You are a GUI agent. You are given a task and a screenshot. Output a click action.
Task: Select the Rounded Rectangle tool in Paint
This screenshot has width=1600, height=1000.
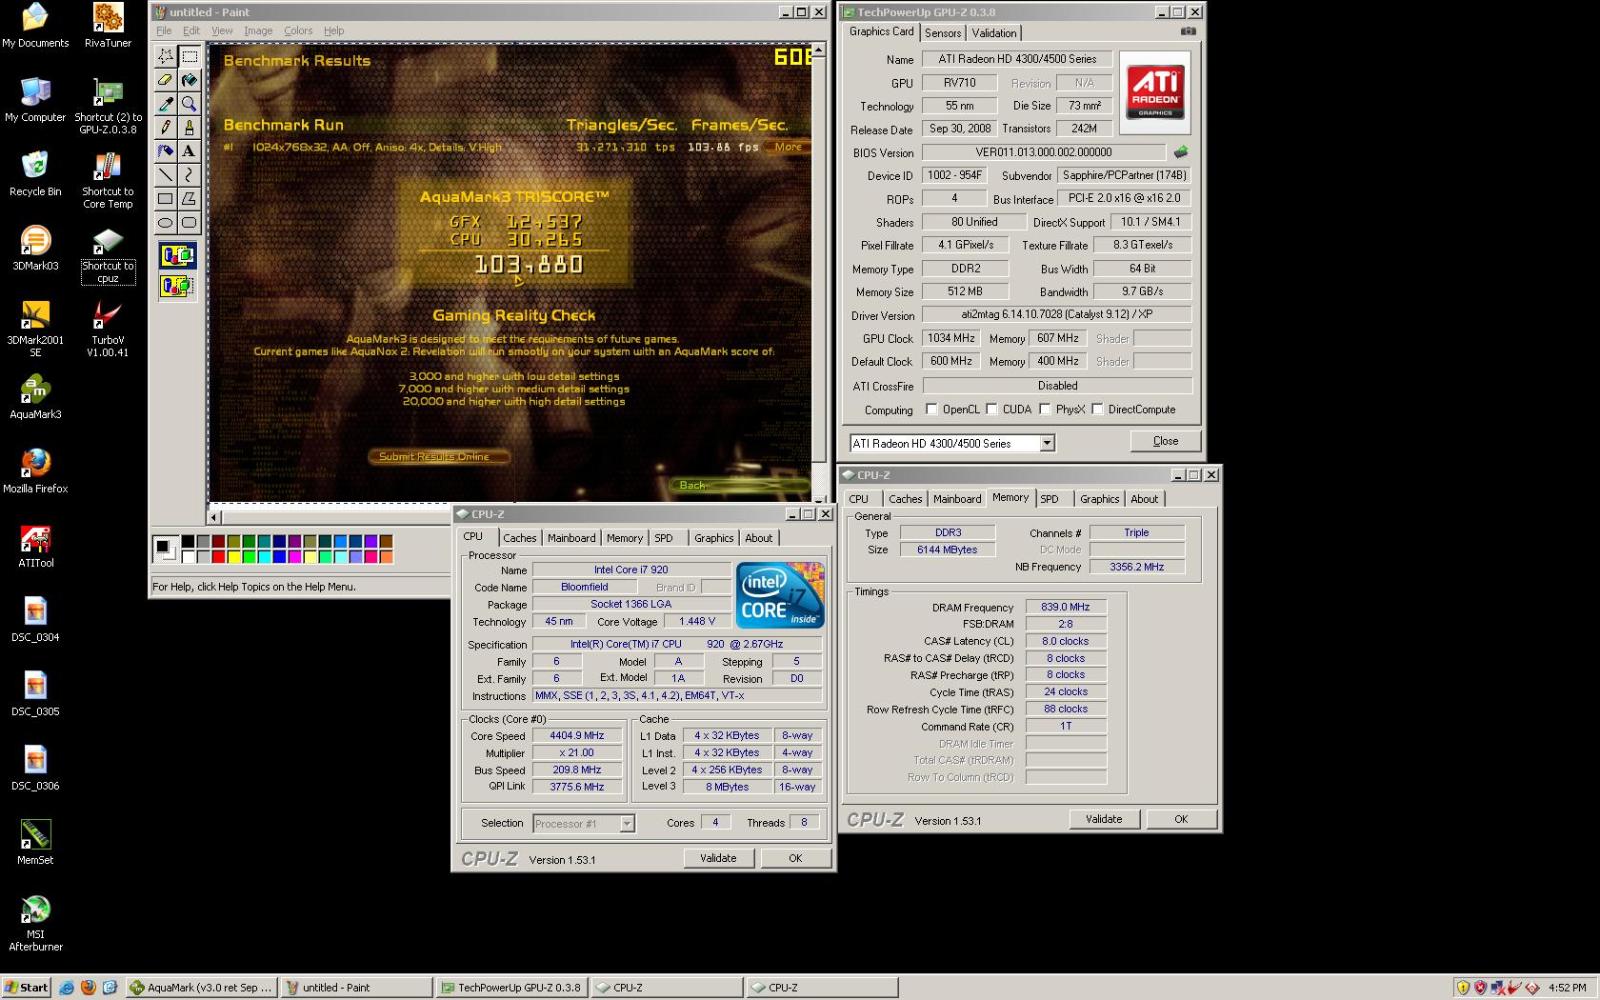(x=189, y=223)
